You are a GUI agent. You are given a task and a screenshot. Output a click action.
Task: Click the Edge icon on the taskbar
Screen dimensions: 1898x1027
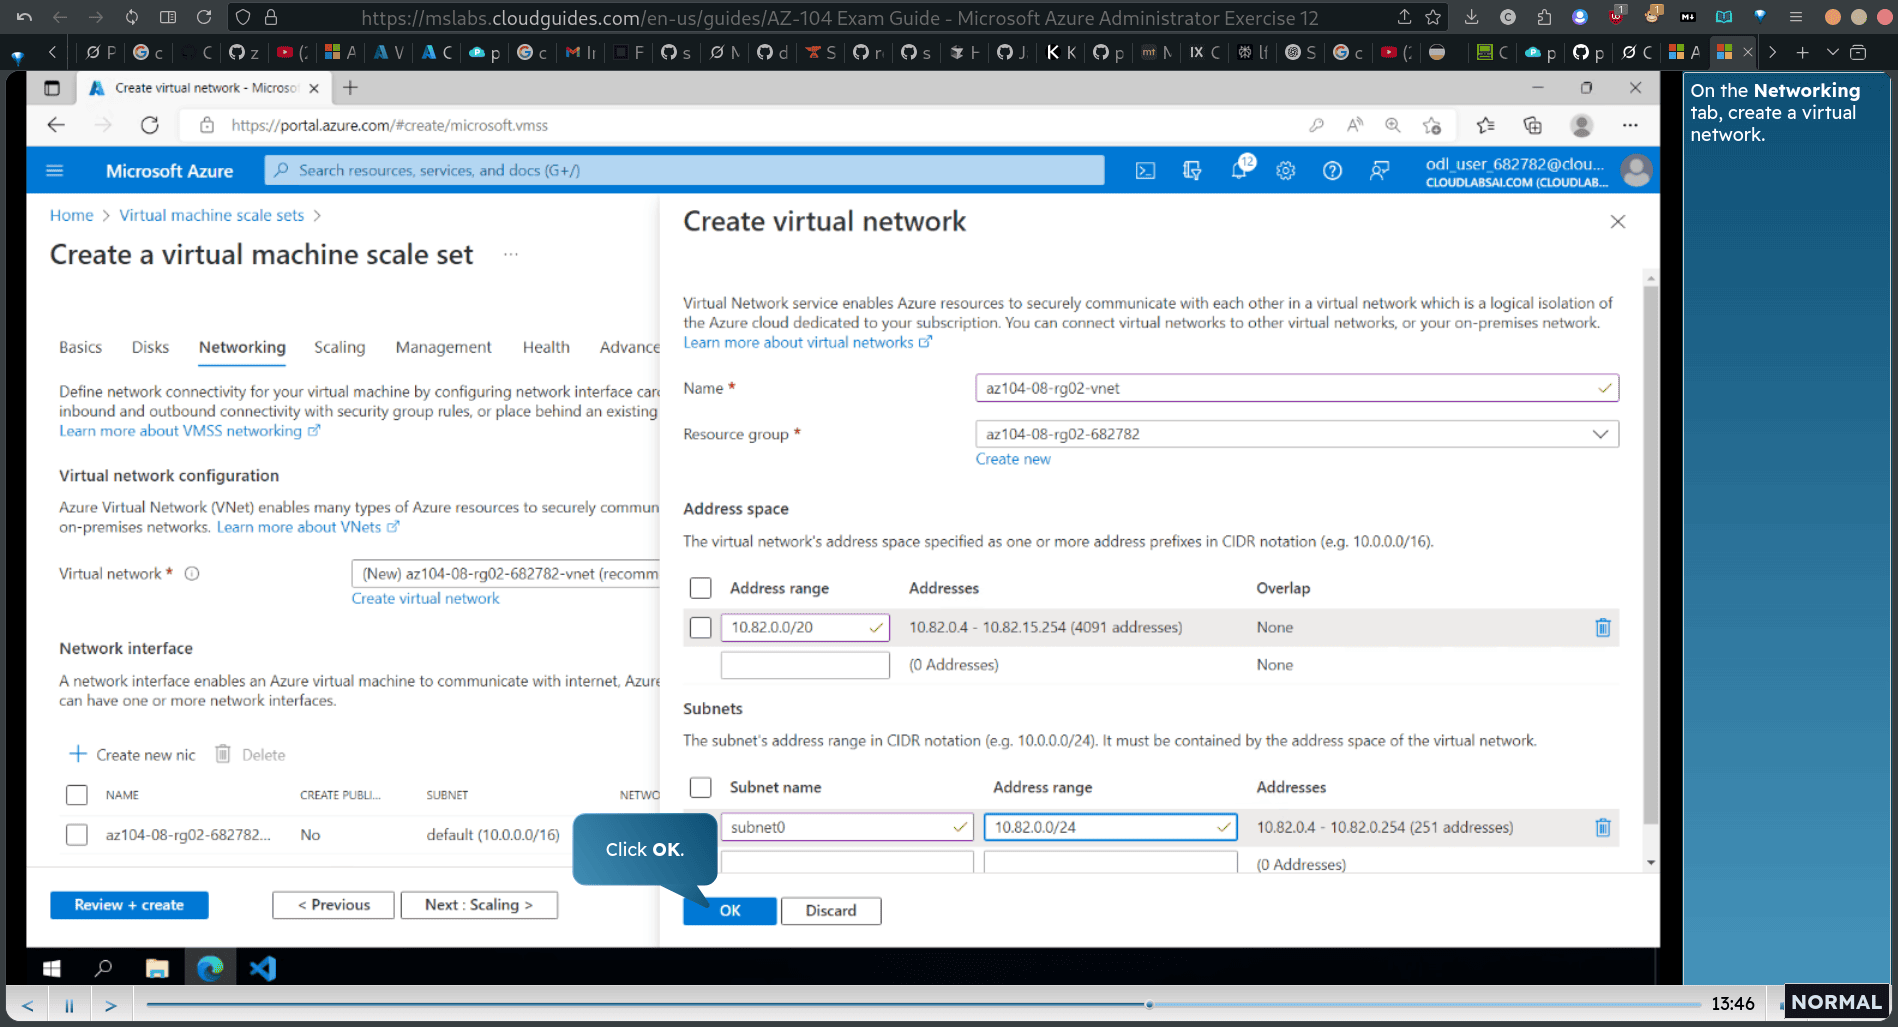coord(210,968)
